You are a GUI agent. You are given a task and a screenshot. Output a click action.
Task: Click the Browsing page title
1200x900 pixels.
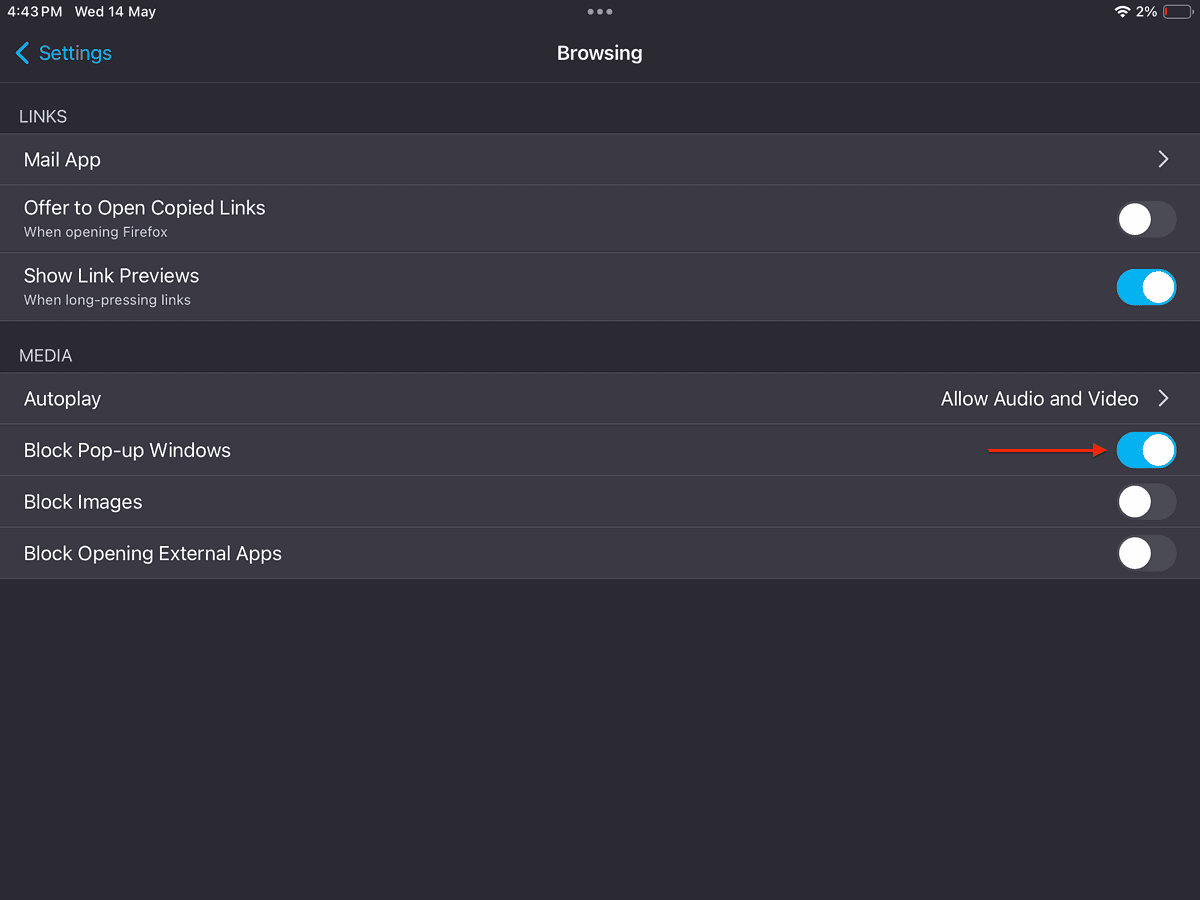[599, 53]
